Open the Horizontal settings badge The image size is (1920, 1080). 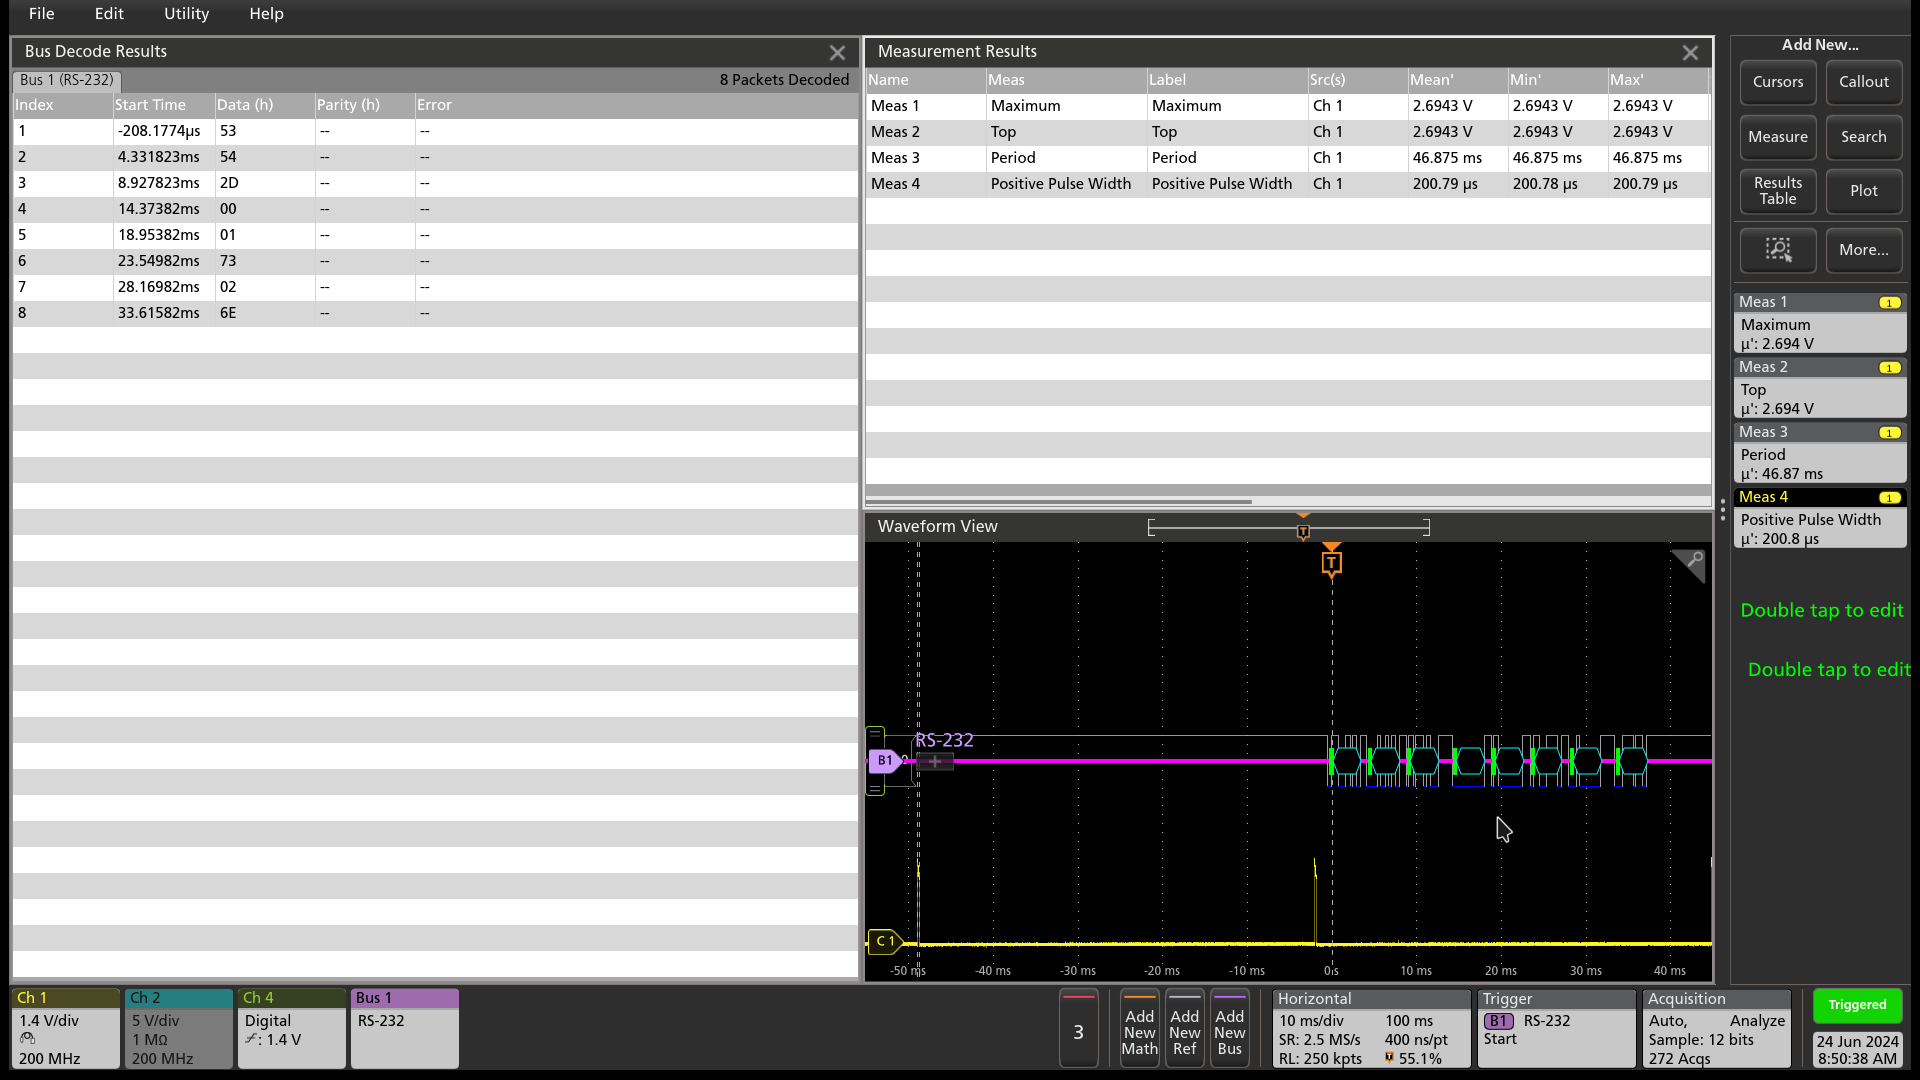1370,1028
